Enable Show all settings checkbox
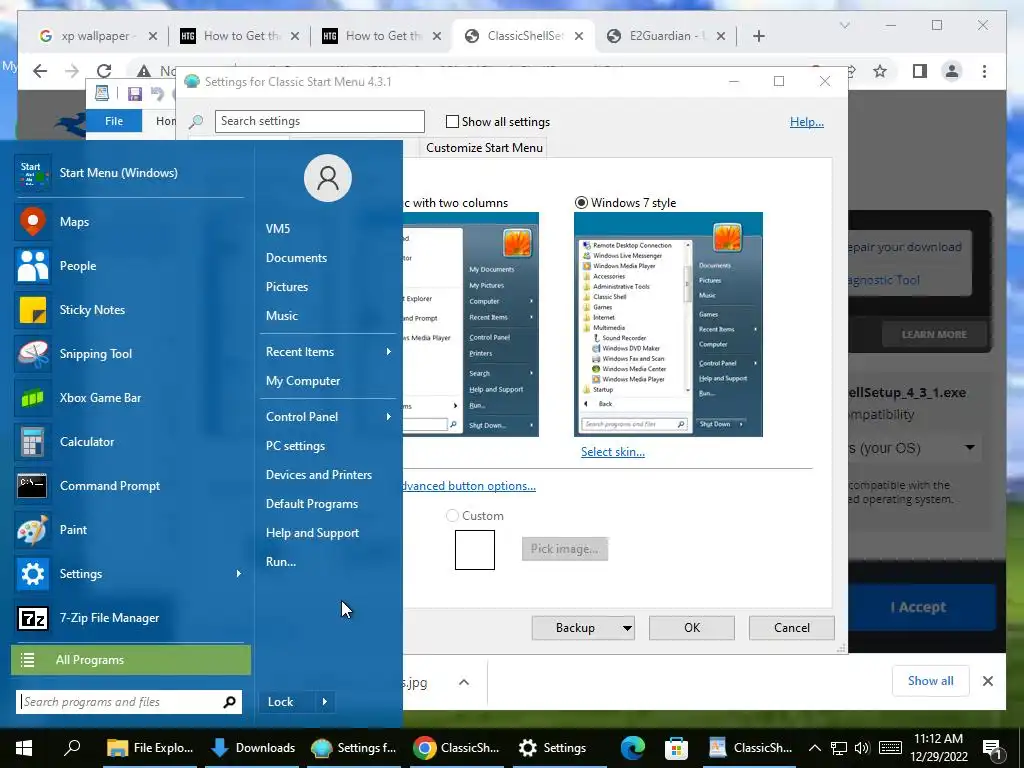 (452, 121)
